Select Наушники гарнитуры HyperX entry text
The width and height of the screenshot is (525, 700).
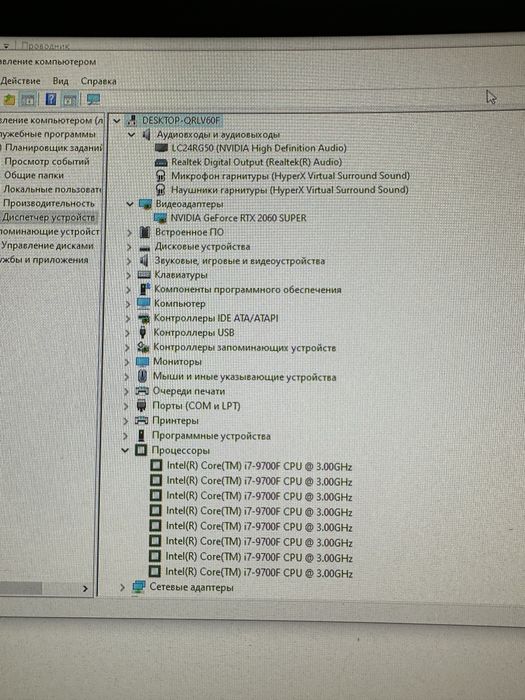pos(290,190)
